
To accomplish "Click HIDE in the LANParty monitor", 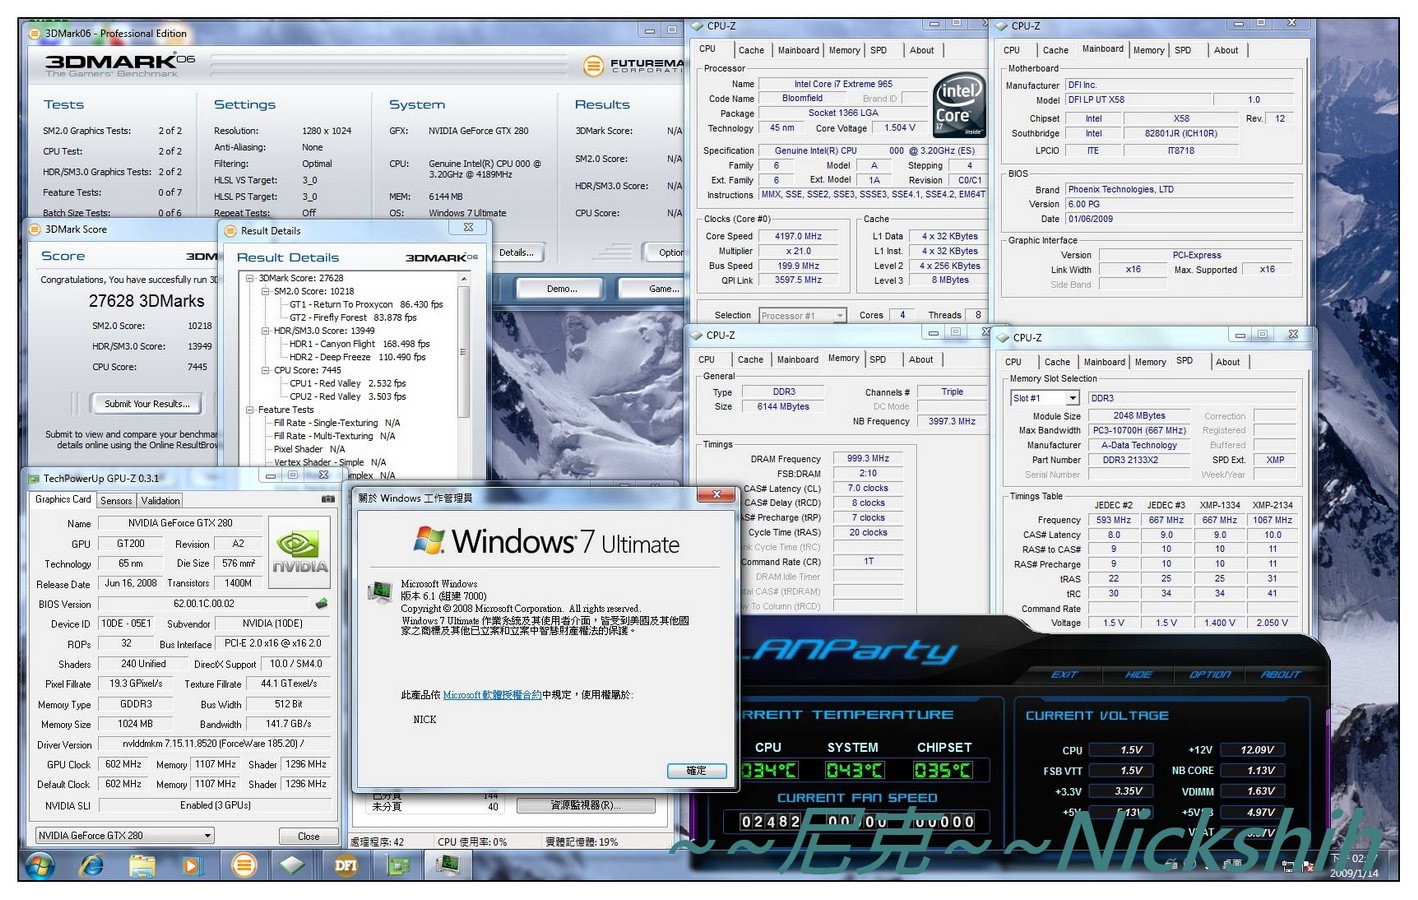I will [x=1139, y=674].
